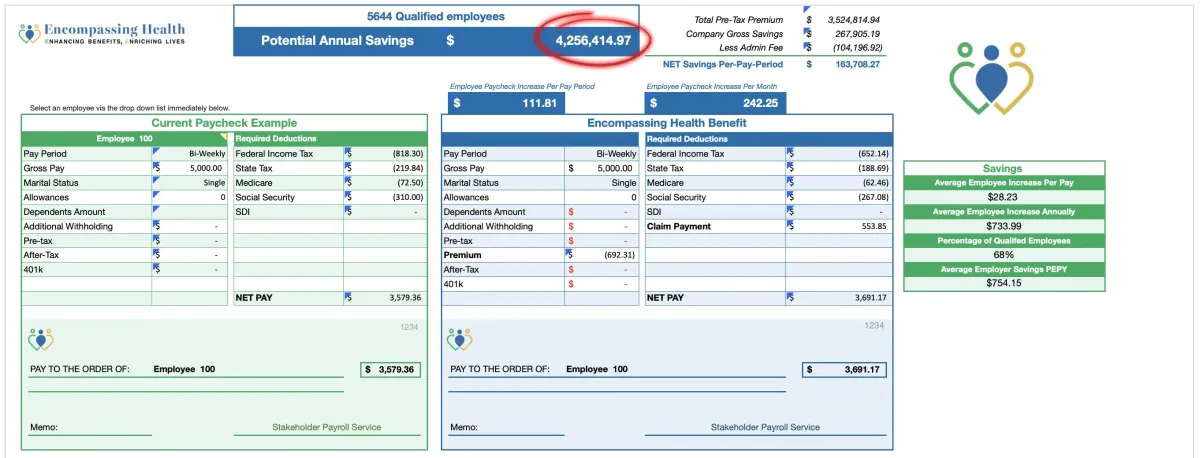Viewport: 1200px width, 458px height.
Task: Click the red dollar sign beside Dependents Amount
Action: (571, 212)
